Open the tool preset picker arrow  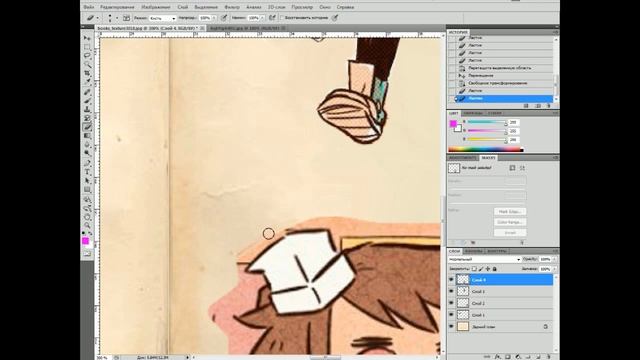point(98,18)
